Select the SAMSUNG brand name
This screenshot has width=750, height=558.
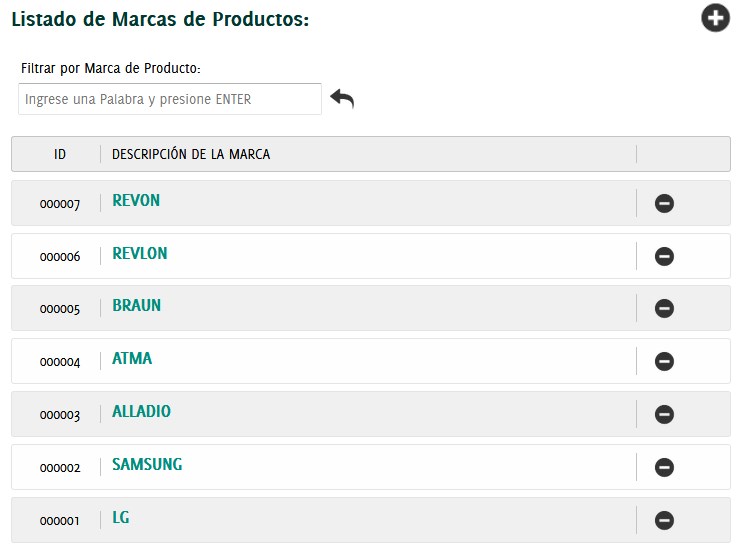tap(147, 465)
